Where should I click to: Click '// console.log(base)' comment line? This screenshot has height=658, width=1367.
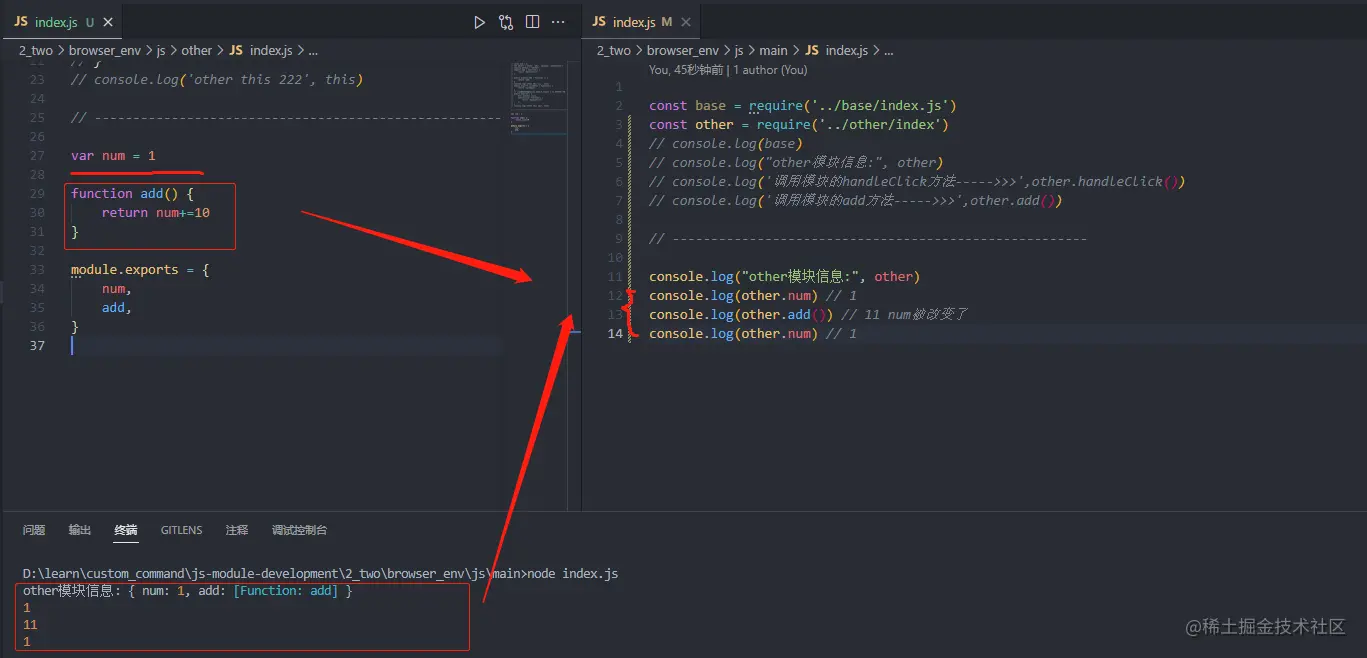[x=725, y=144]
